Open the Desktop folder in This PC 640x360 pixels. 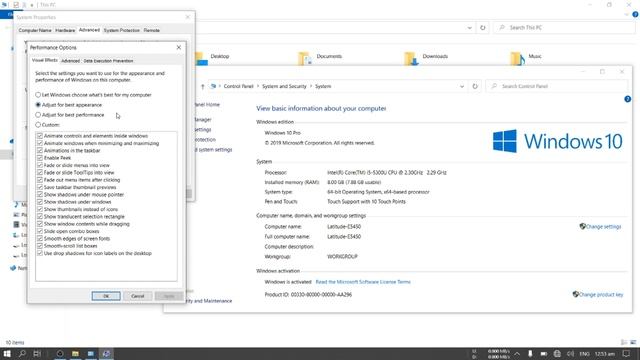pyautogui.click(x=212, y=58)
